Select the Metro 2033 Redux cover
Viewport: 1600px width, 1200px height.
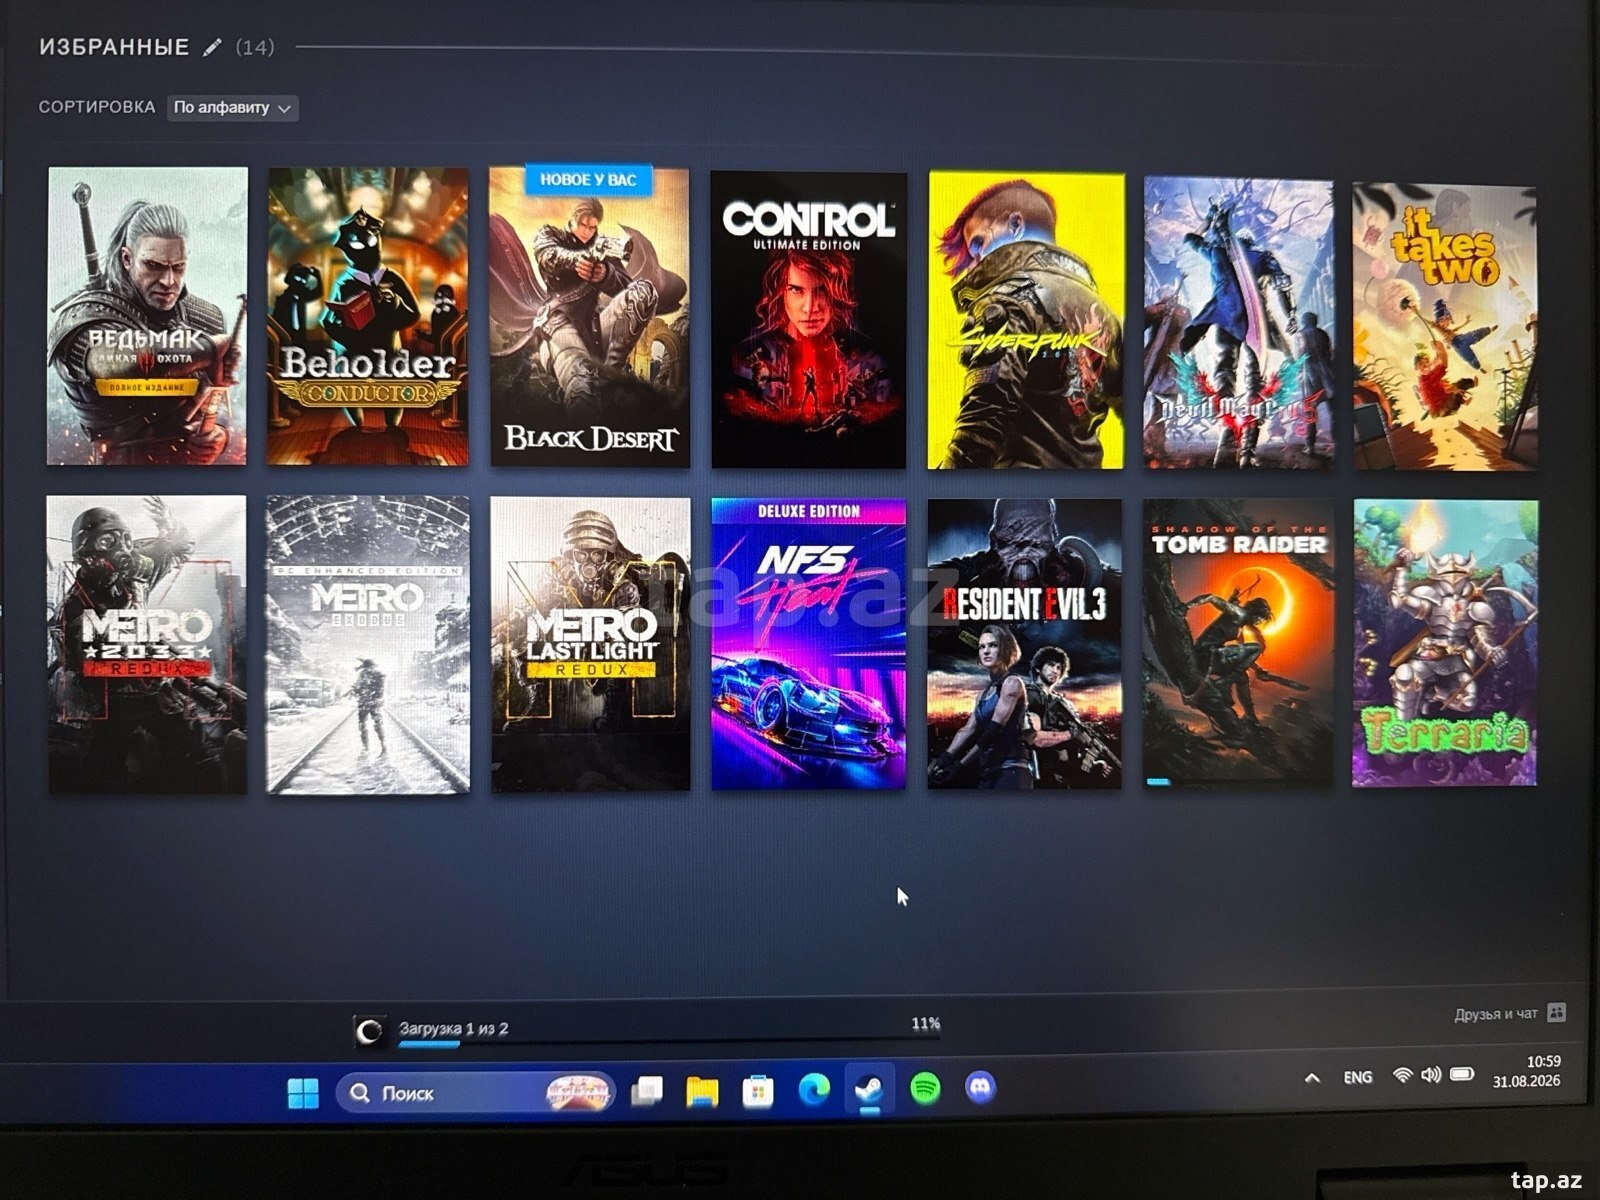click(147, 645)
